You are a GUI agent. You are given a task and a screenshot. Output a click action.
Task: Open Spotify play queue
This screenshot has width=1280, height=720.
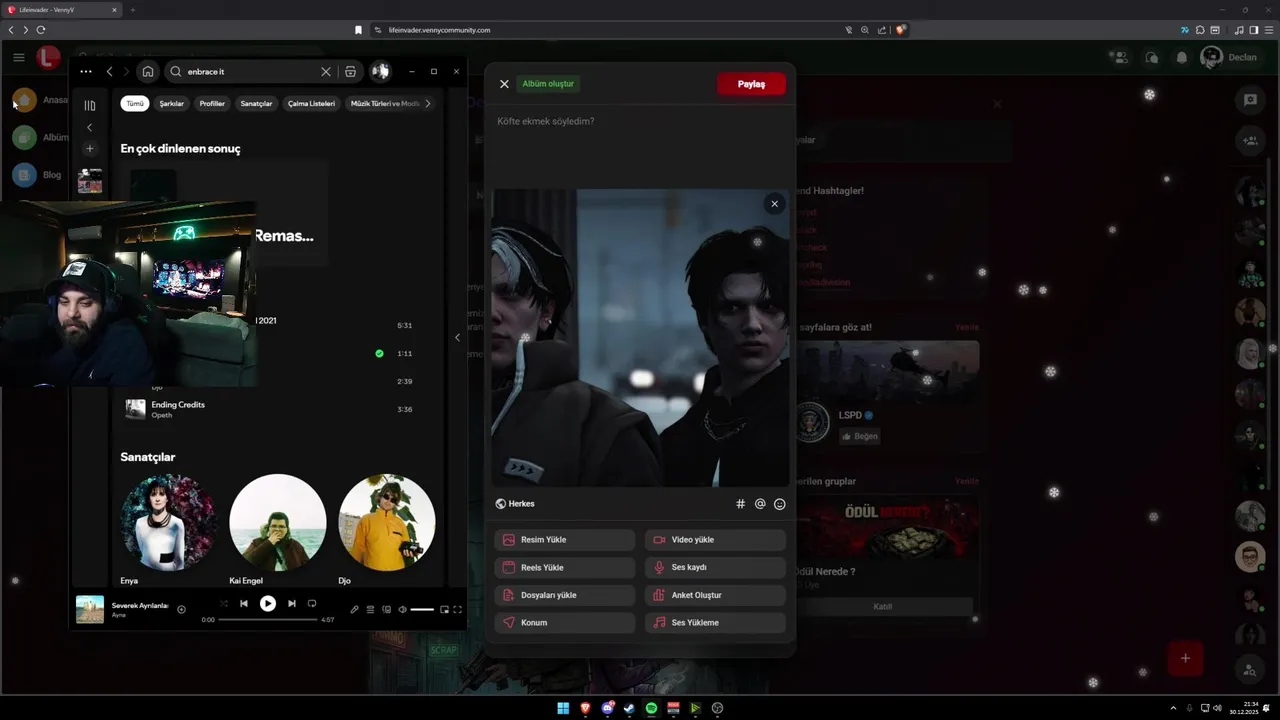pos(370,610)
